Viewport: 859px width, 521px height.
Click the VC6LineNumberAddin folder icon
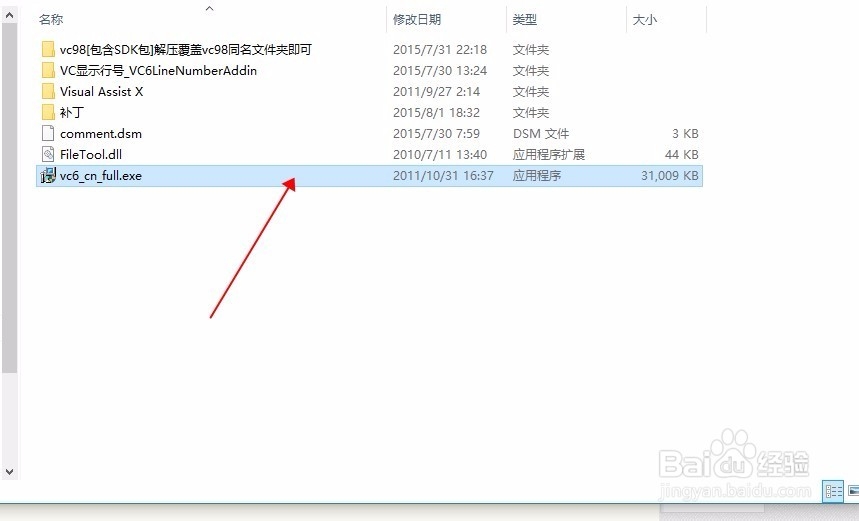click(x=48, y=70)
